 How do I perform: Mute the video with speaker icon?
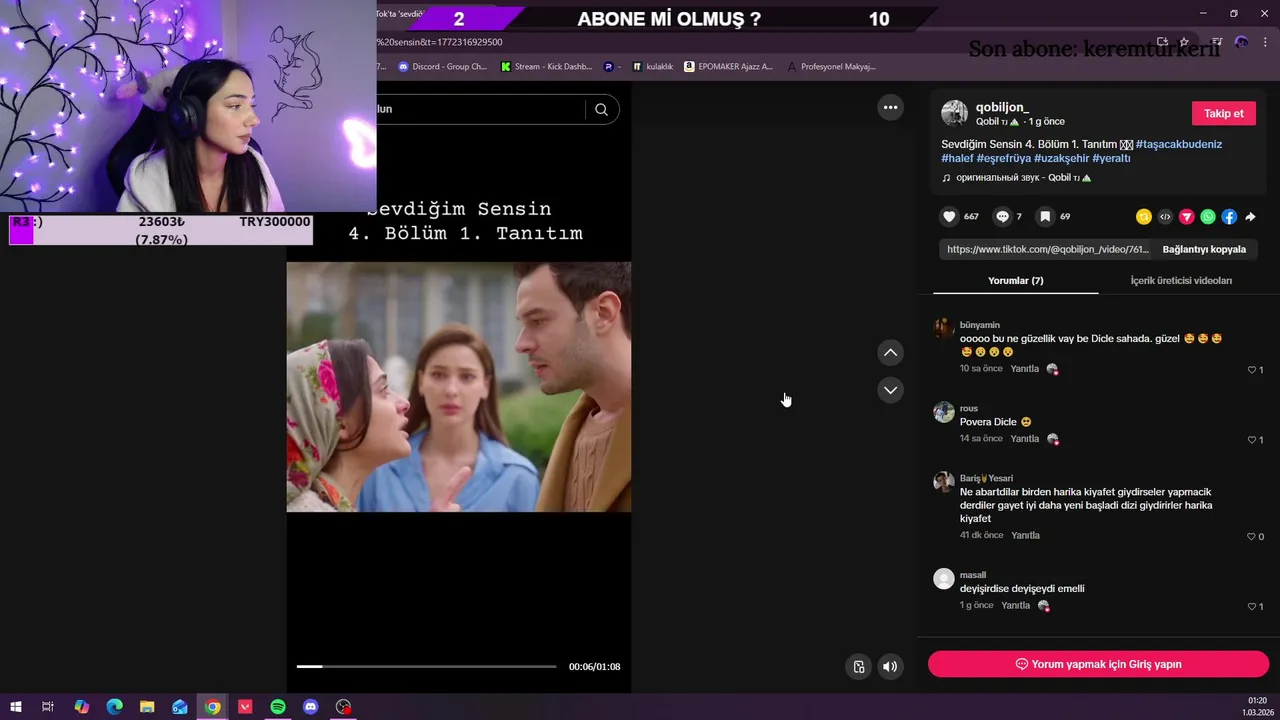tap(890, 667)
